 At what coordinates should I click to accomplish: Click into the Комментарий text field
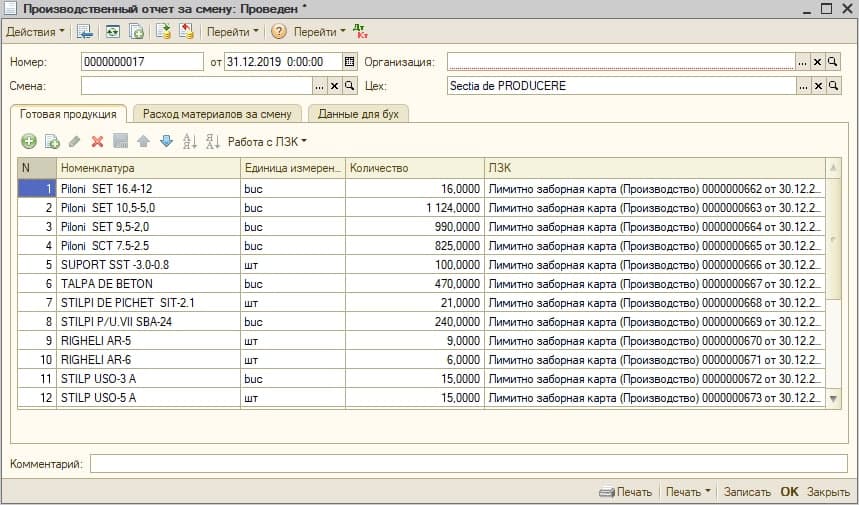[x=468, y=464]
